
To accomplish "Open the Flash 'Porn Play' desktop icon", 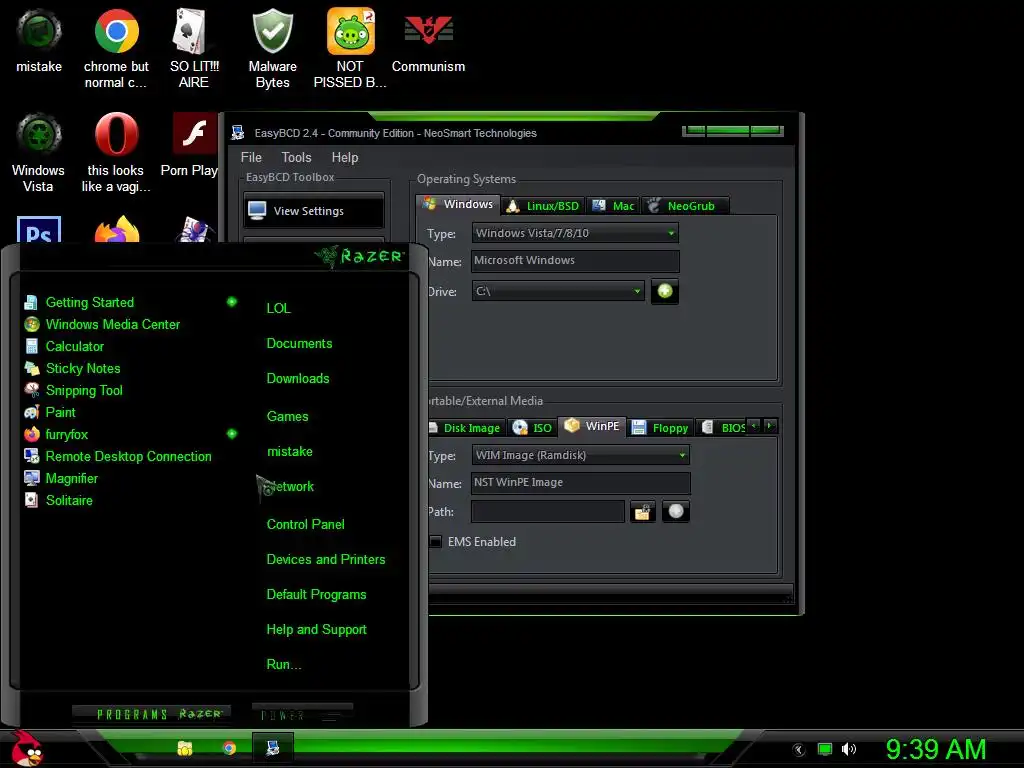I will [x=190, y=144].
